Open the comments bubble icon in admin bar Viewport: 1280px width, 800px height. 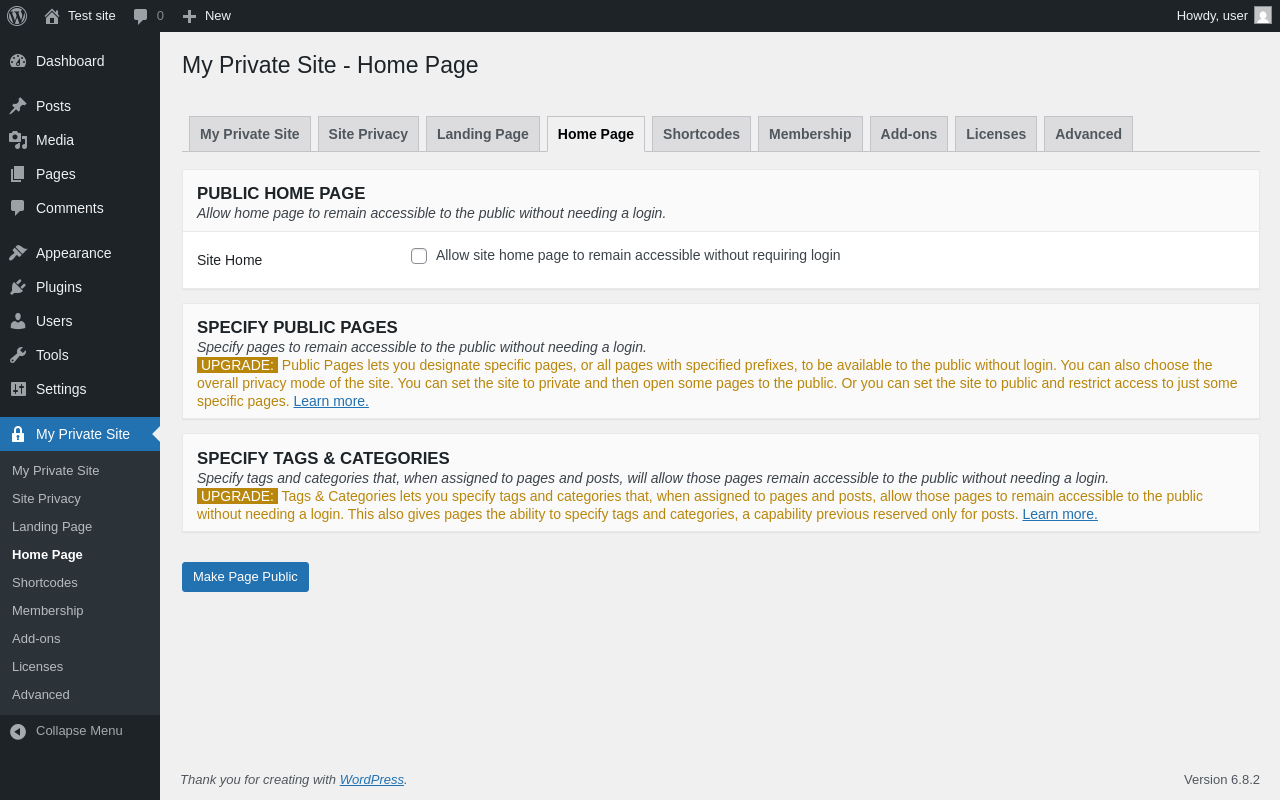(140, 16)
